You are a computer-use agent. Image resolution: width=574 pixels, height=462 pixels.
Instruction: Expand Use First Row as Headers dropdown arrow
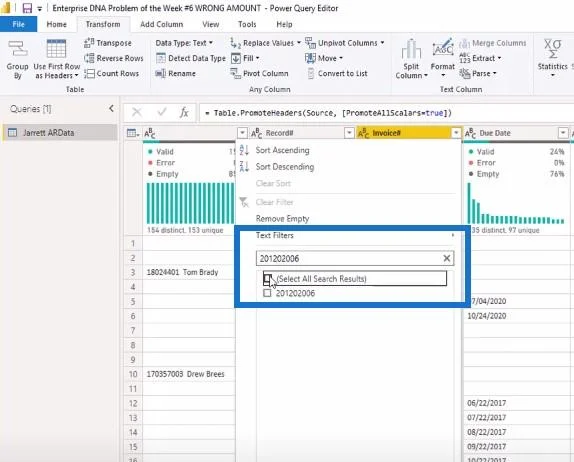(x=76, y=75)
